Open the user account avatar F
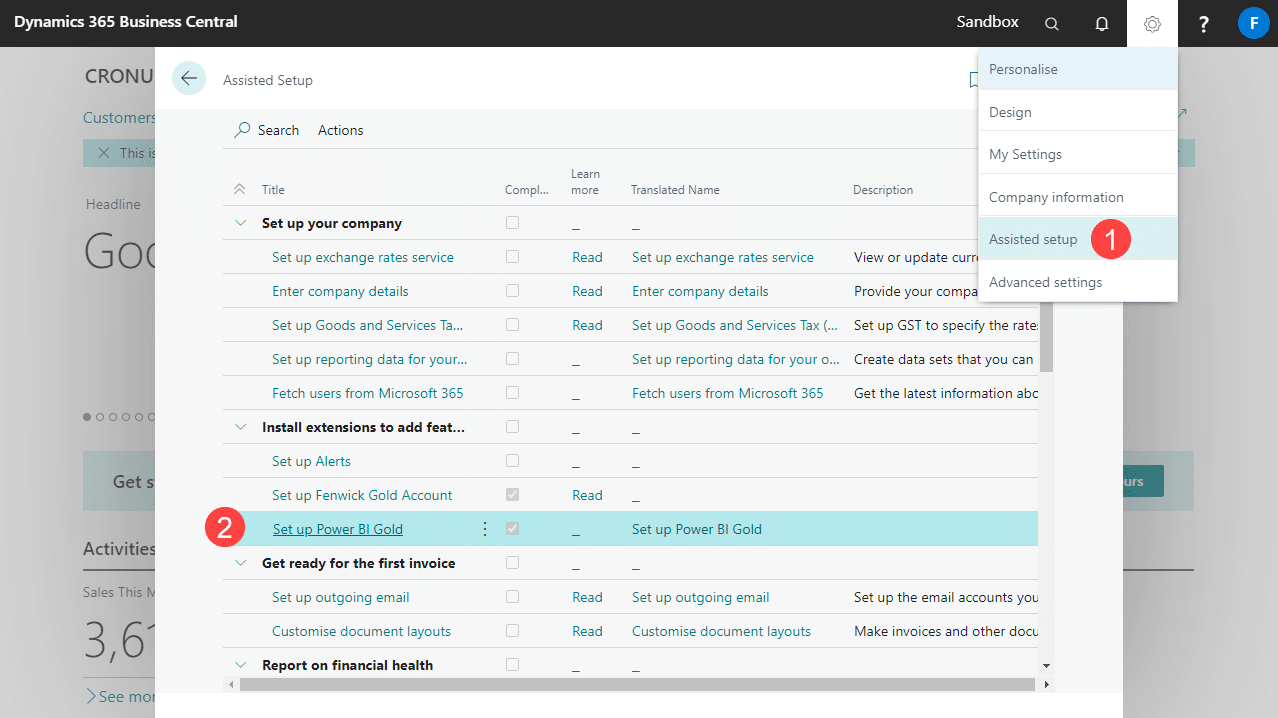 (1253, 22)
